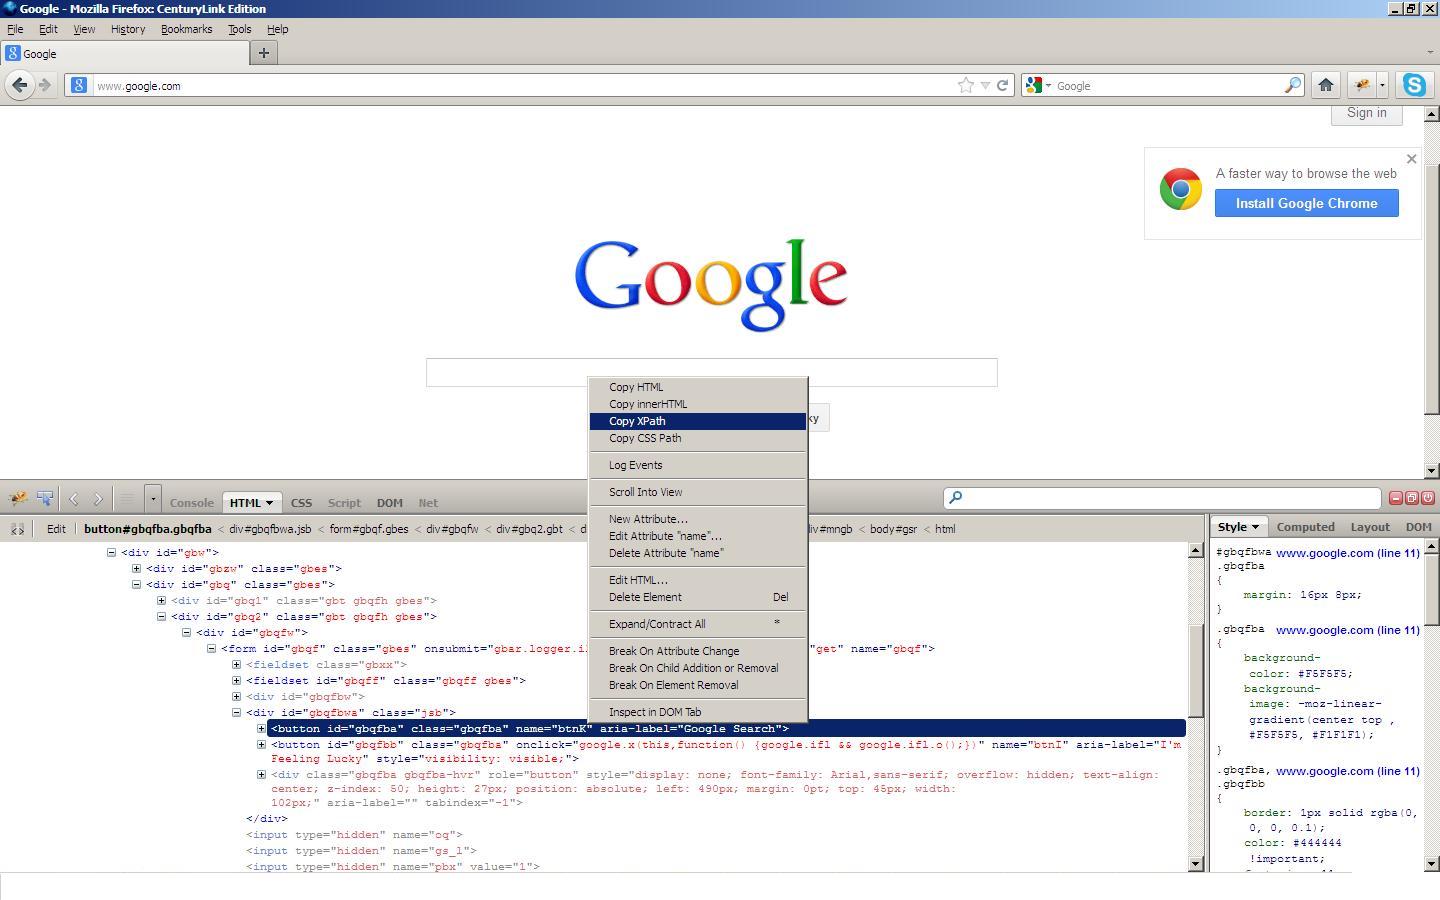Close the Chrome promo with the X
The height and width of the screenshot is (900, 1440).
1411,159
